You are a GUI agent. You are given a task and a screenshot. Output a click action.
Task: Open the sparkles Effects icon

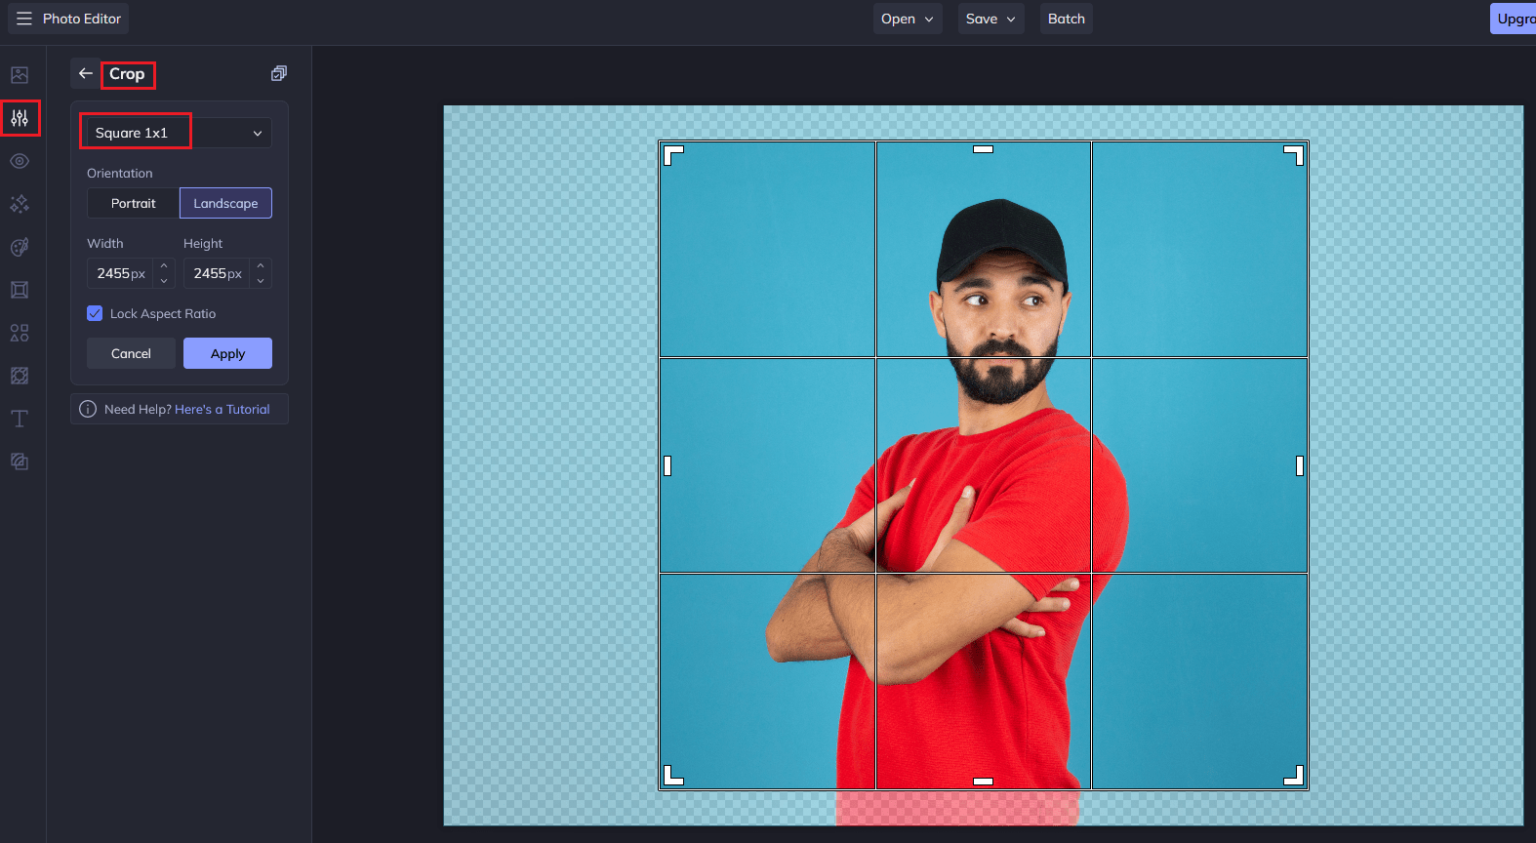19,204
